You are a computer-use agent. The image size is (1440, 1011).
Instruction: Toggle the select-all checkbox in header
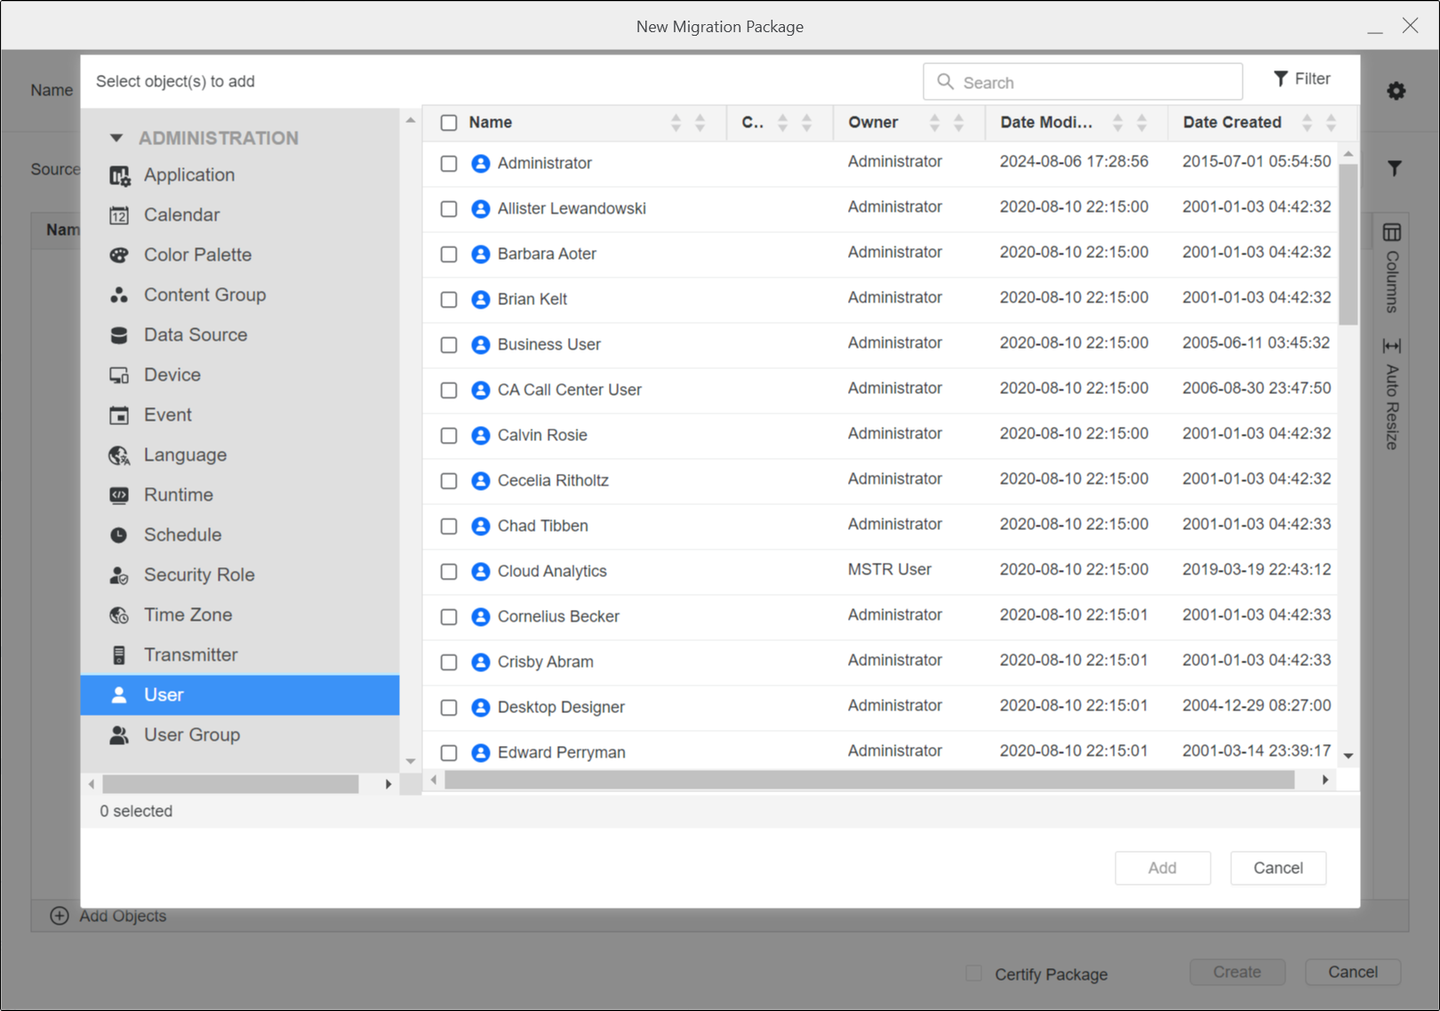(449, 123)
